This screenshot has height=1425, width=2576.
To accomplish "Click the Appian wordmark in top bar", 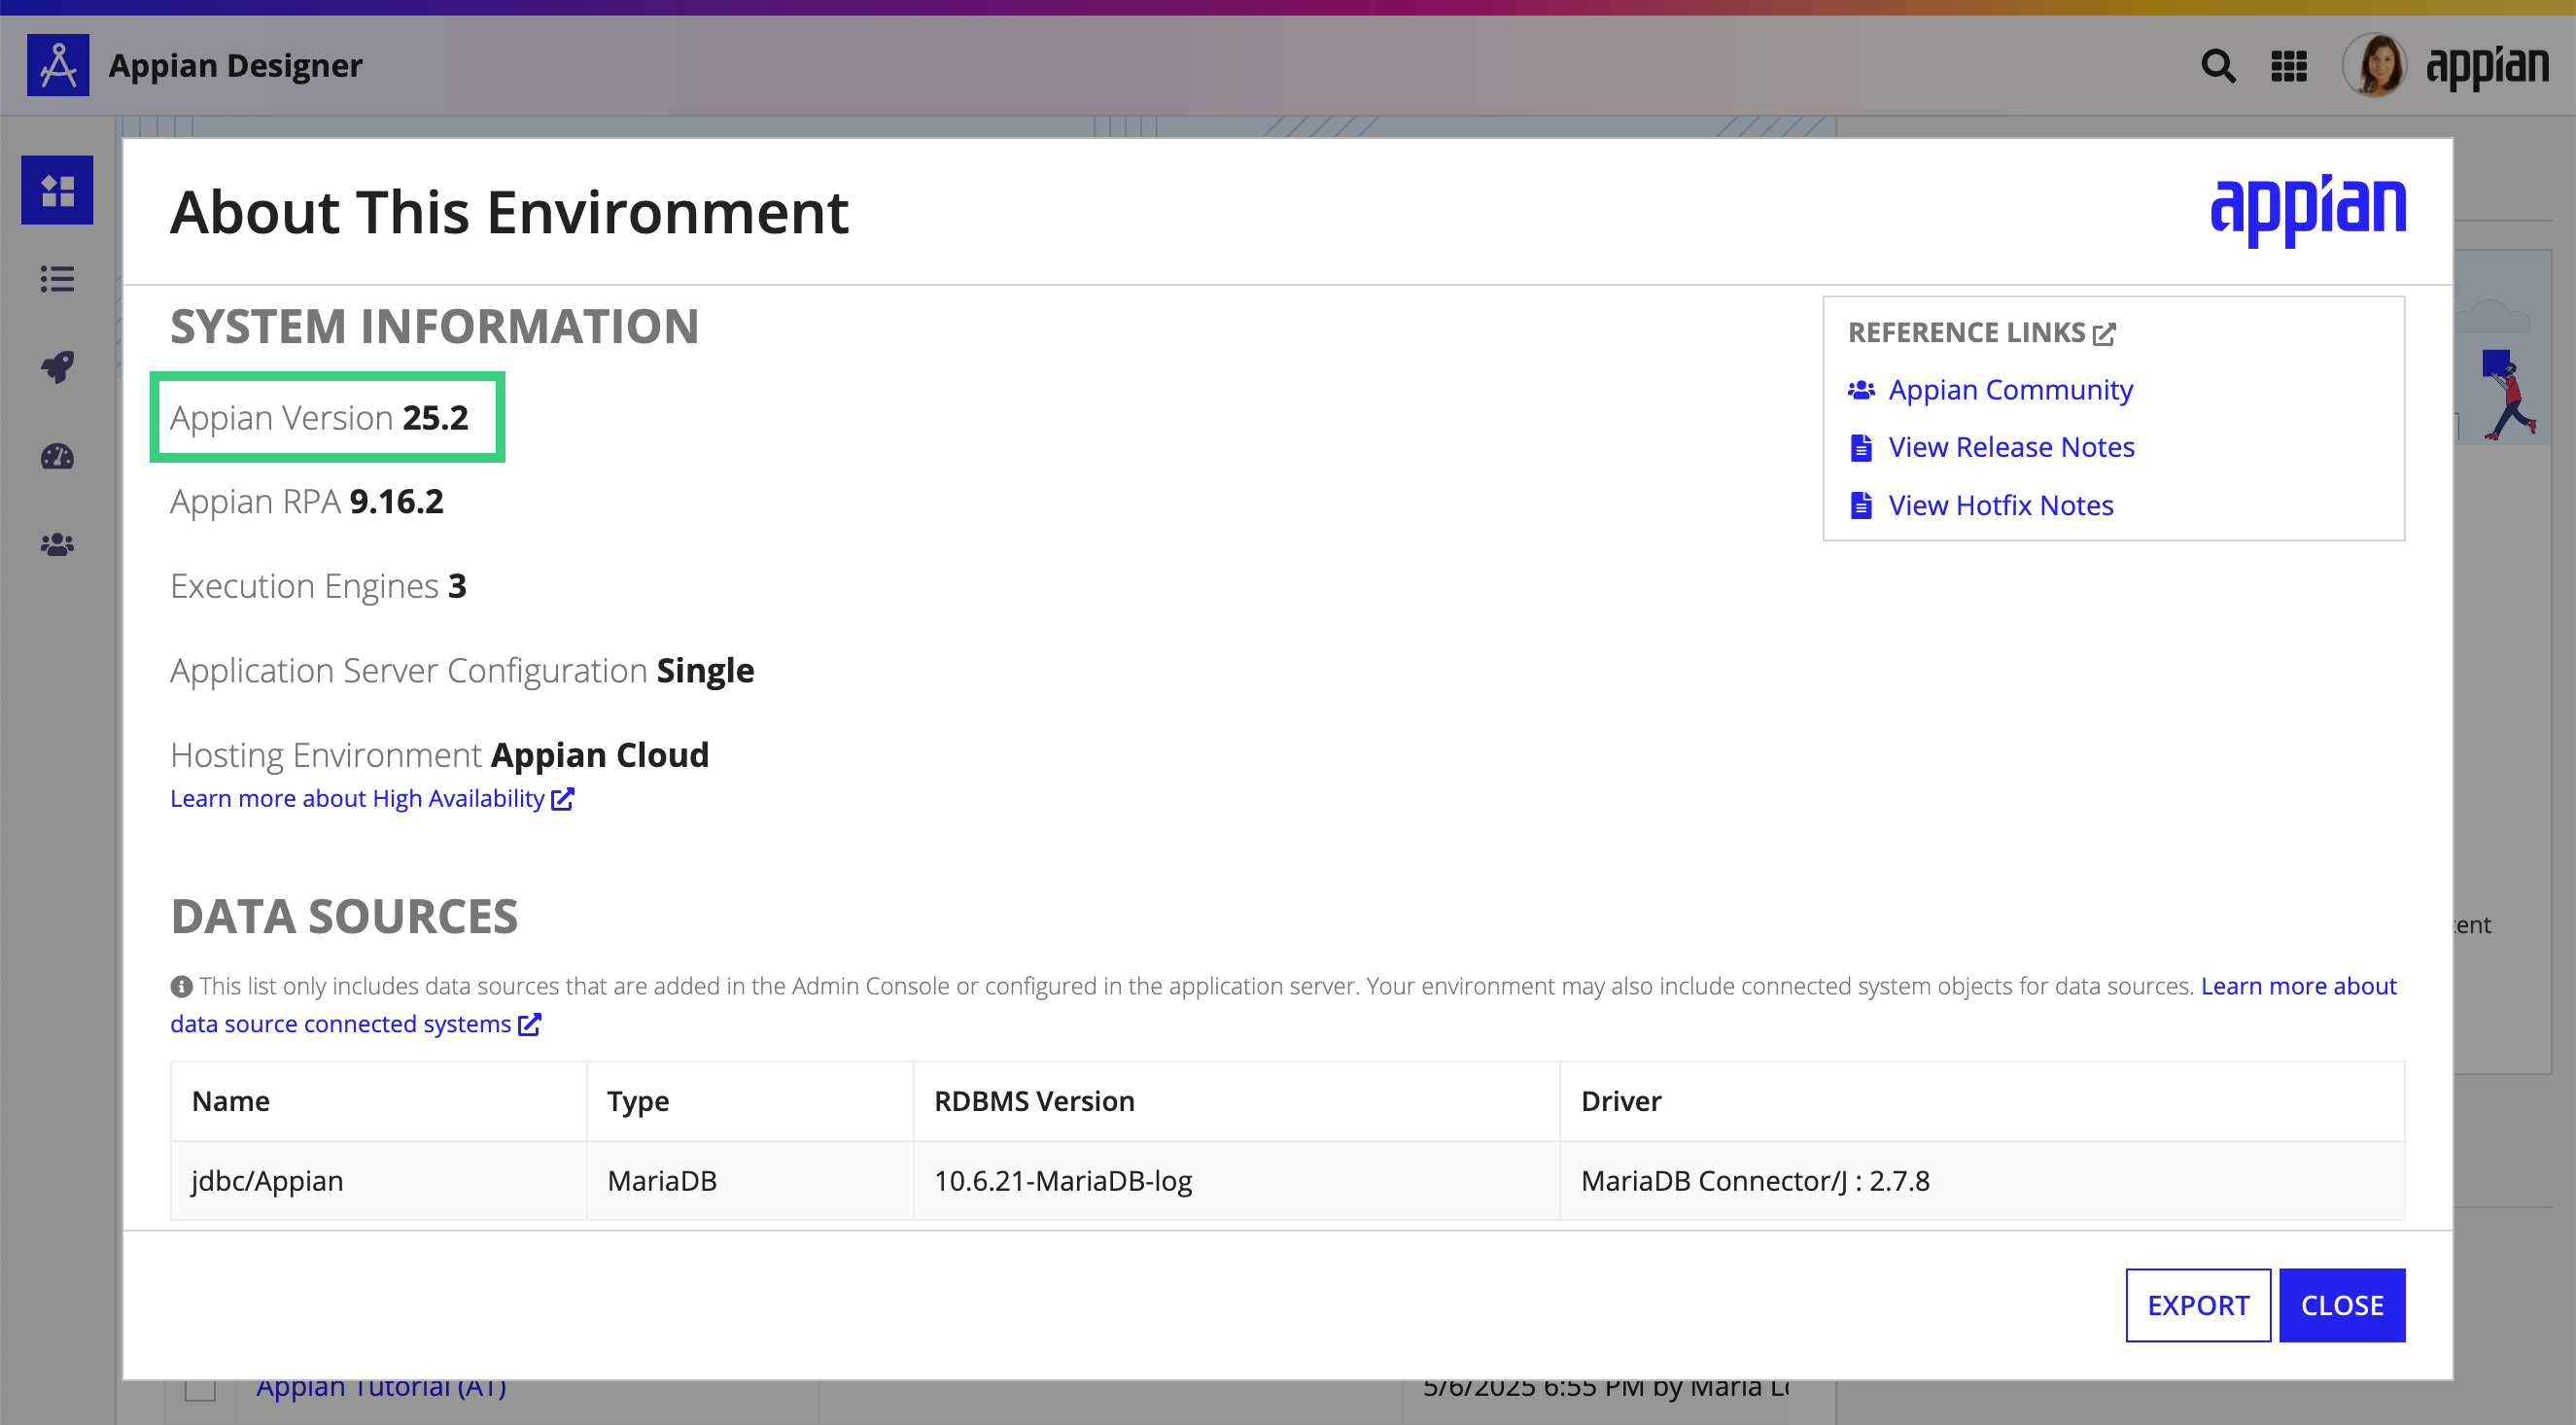I will tap(2487, 67).
